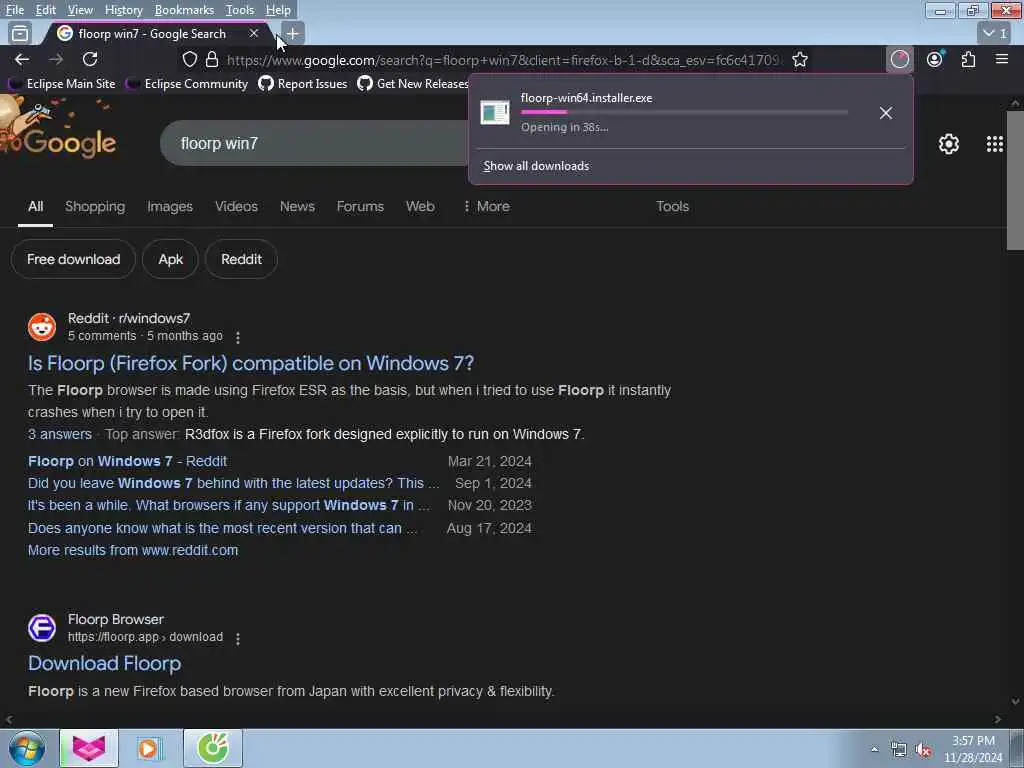Viewport: 1024px width, 768px height.
Task: Open the search Tools options
Action: [672, 206]
